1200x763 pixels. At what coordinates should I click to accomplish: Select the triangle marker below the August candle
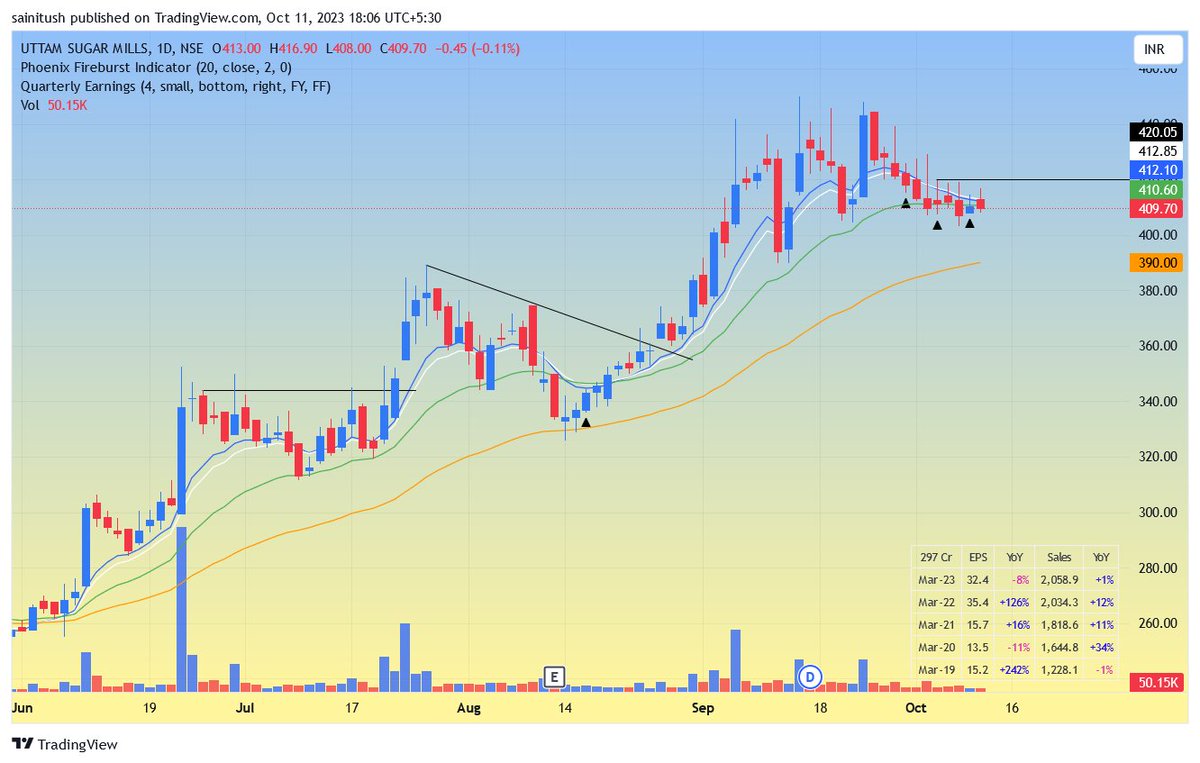pos(585,423)
